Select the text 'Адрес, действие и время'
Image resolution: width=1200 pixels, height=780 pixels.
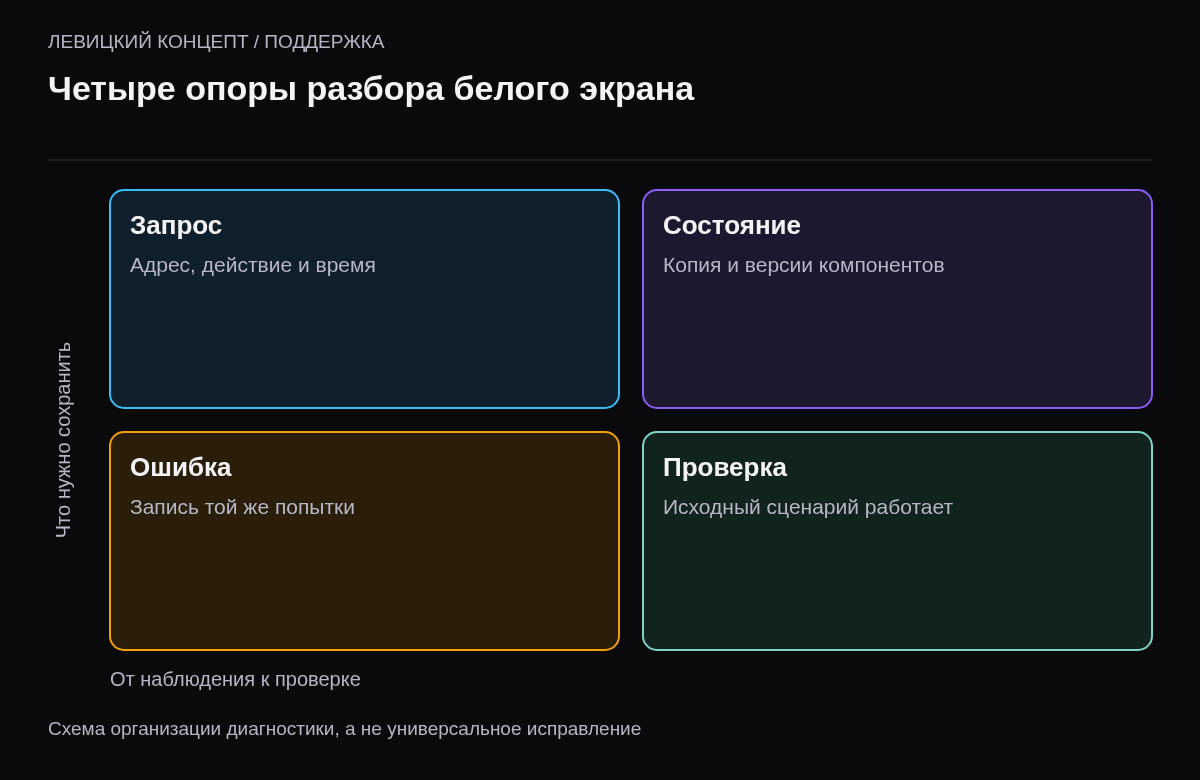point(253,265)
